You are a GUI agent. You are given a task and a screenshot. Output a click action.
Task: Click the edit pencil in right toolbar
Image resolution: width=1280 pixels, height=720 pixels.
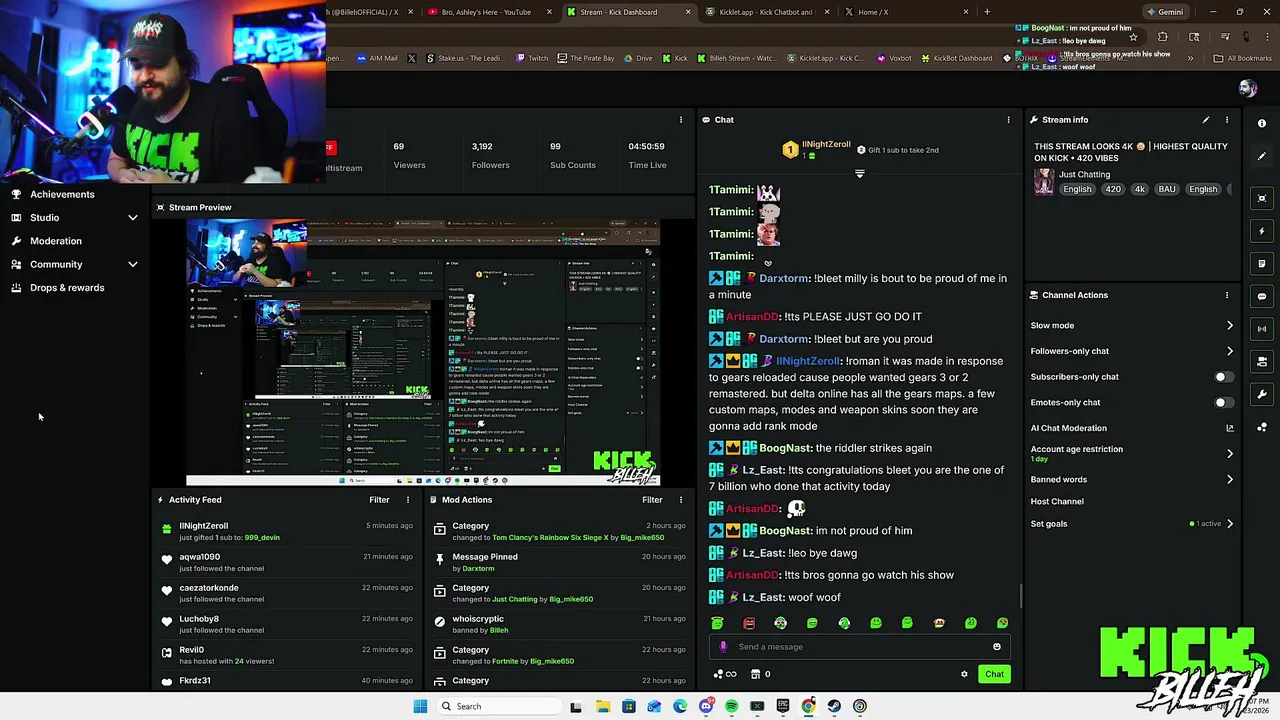(x=1262, y=157)
